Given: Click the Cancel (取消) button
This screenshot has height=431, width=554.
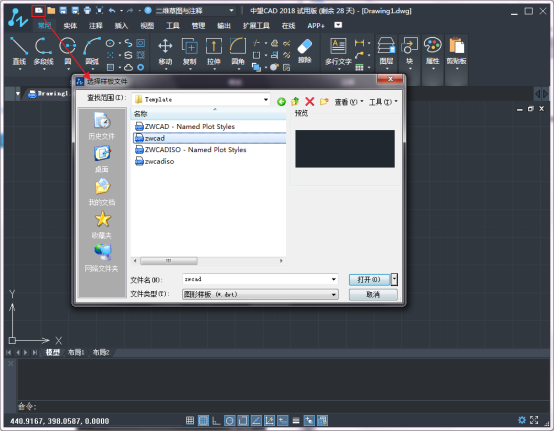Looking at the screenshot, I should tap(373, 294).
